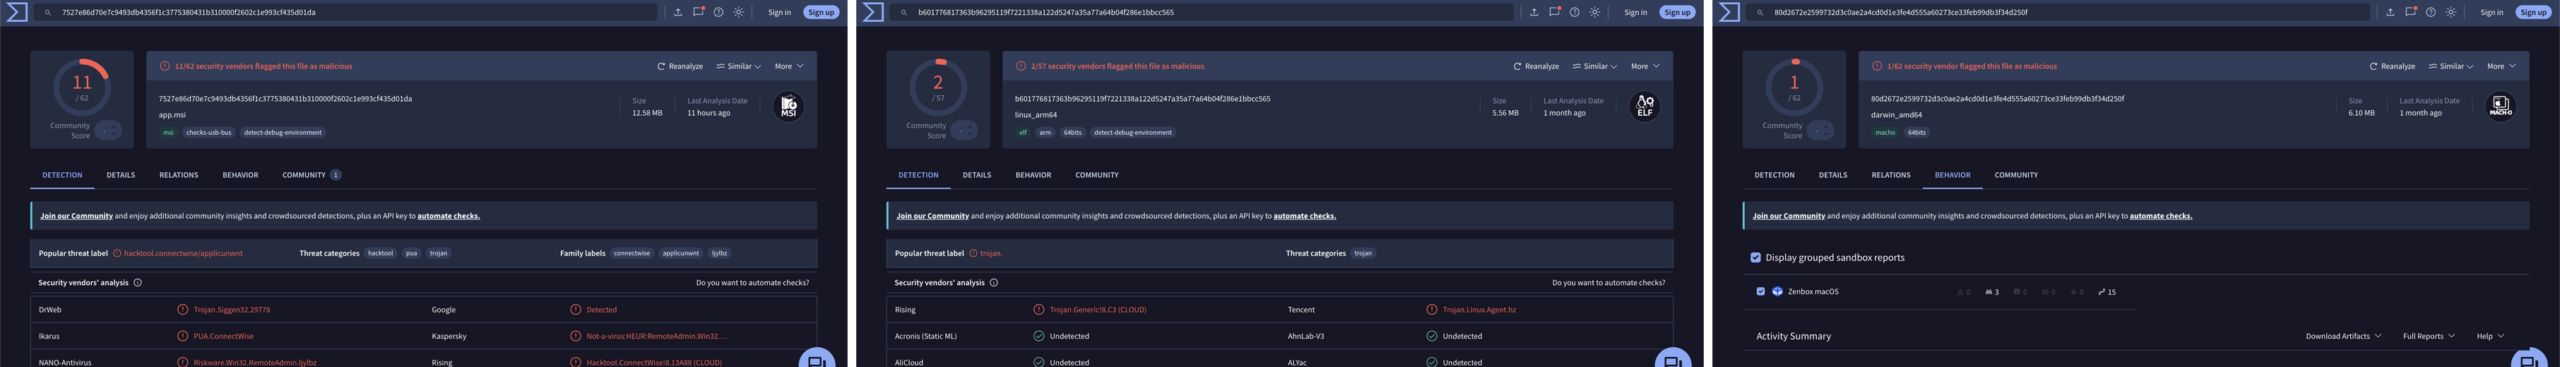Viewport: 2560px width, 367px height.
Task: Open automate checks link in app.msi window
Action: (x=448, y=216)
